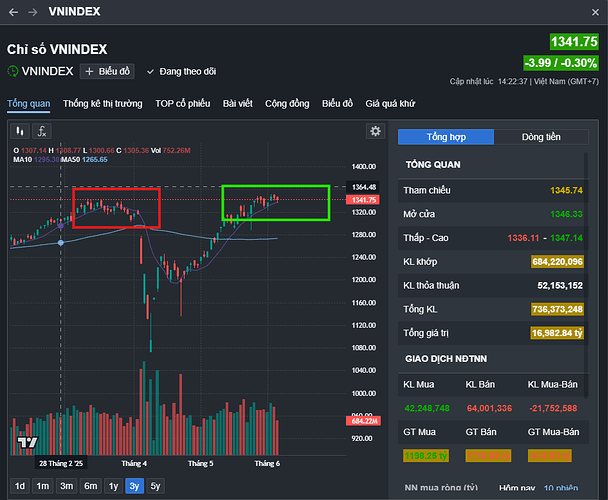The width and height of the screenshot is (608, 500).
Task: Switch to the Tổng hợp view
Action: (445, 138)
